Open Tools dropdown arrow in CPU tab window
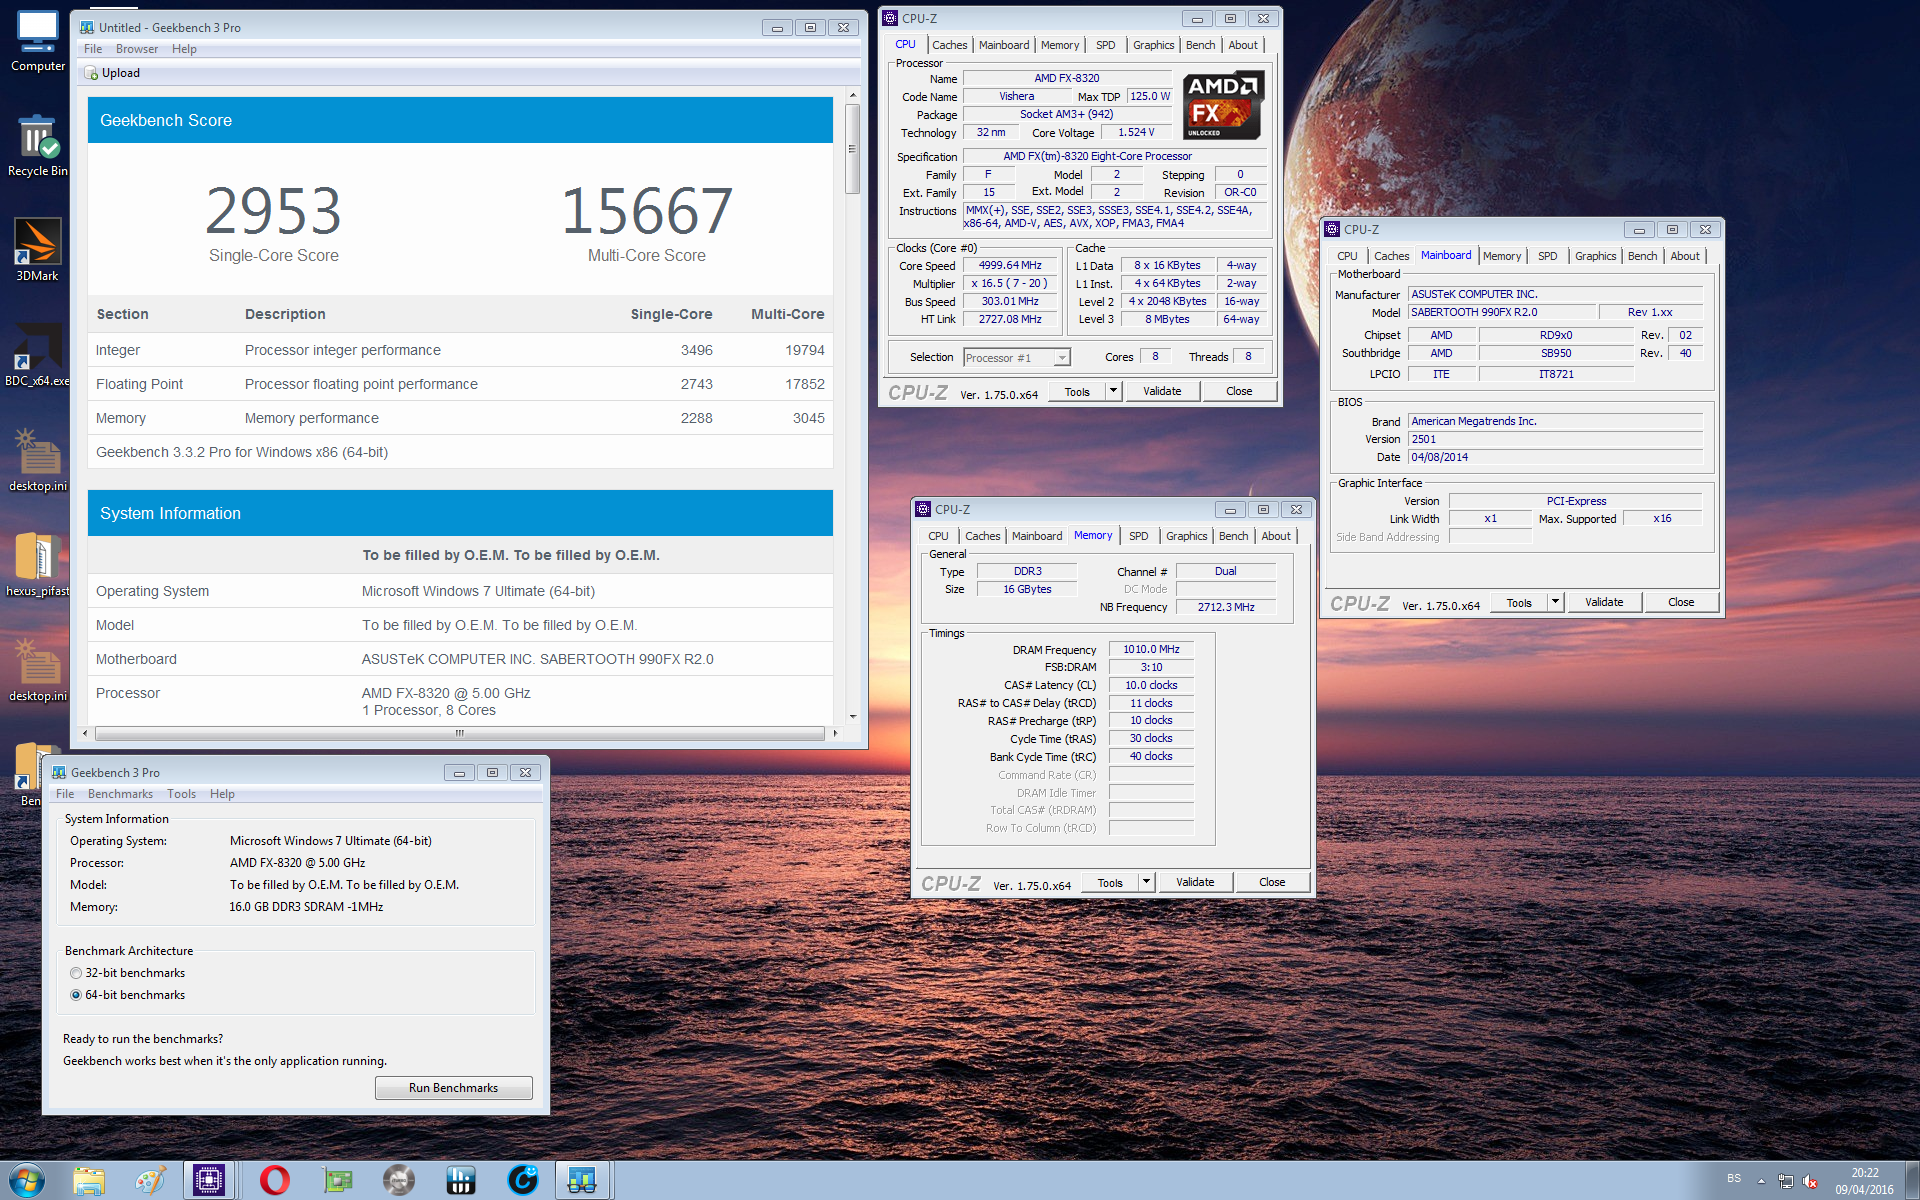1920x1200 pixels. click(x=1113, y=391)
